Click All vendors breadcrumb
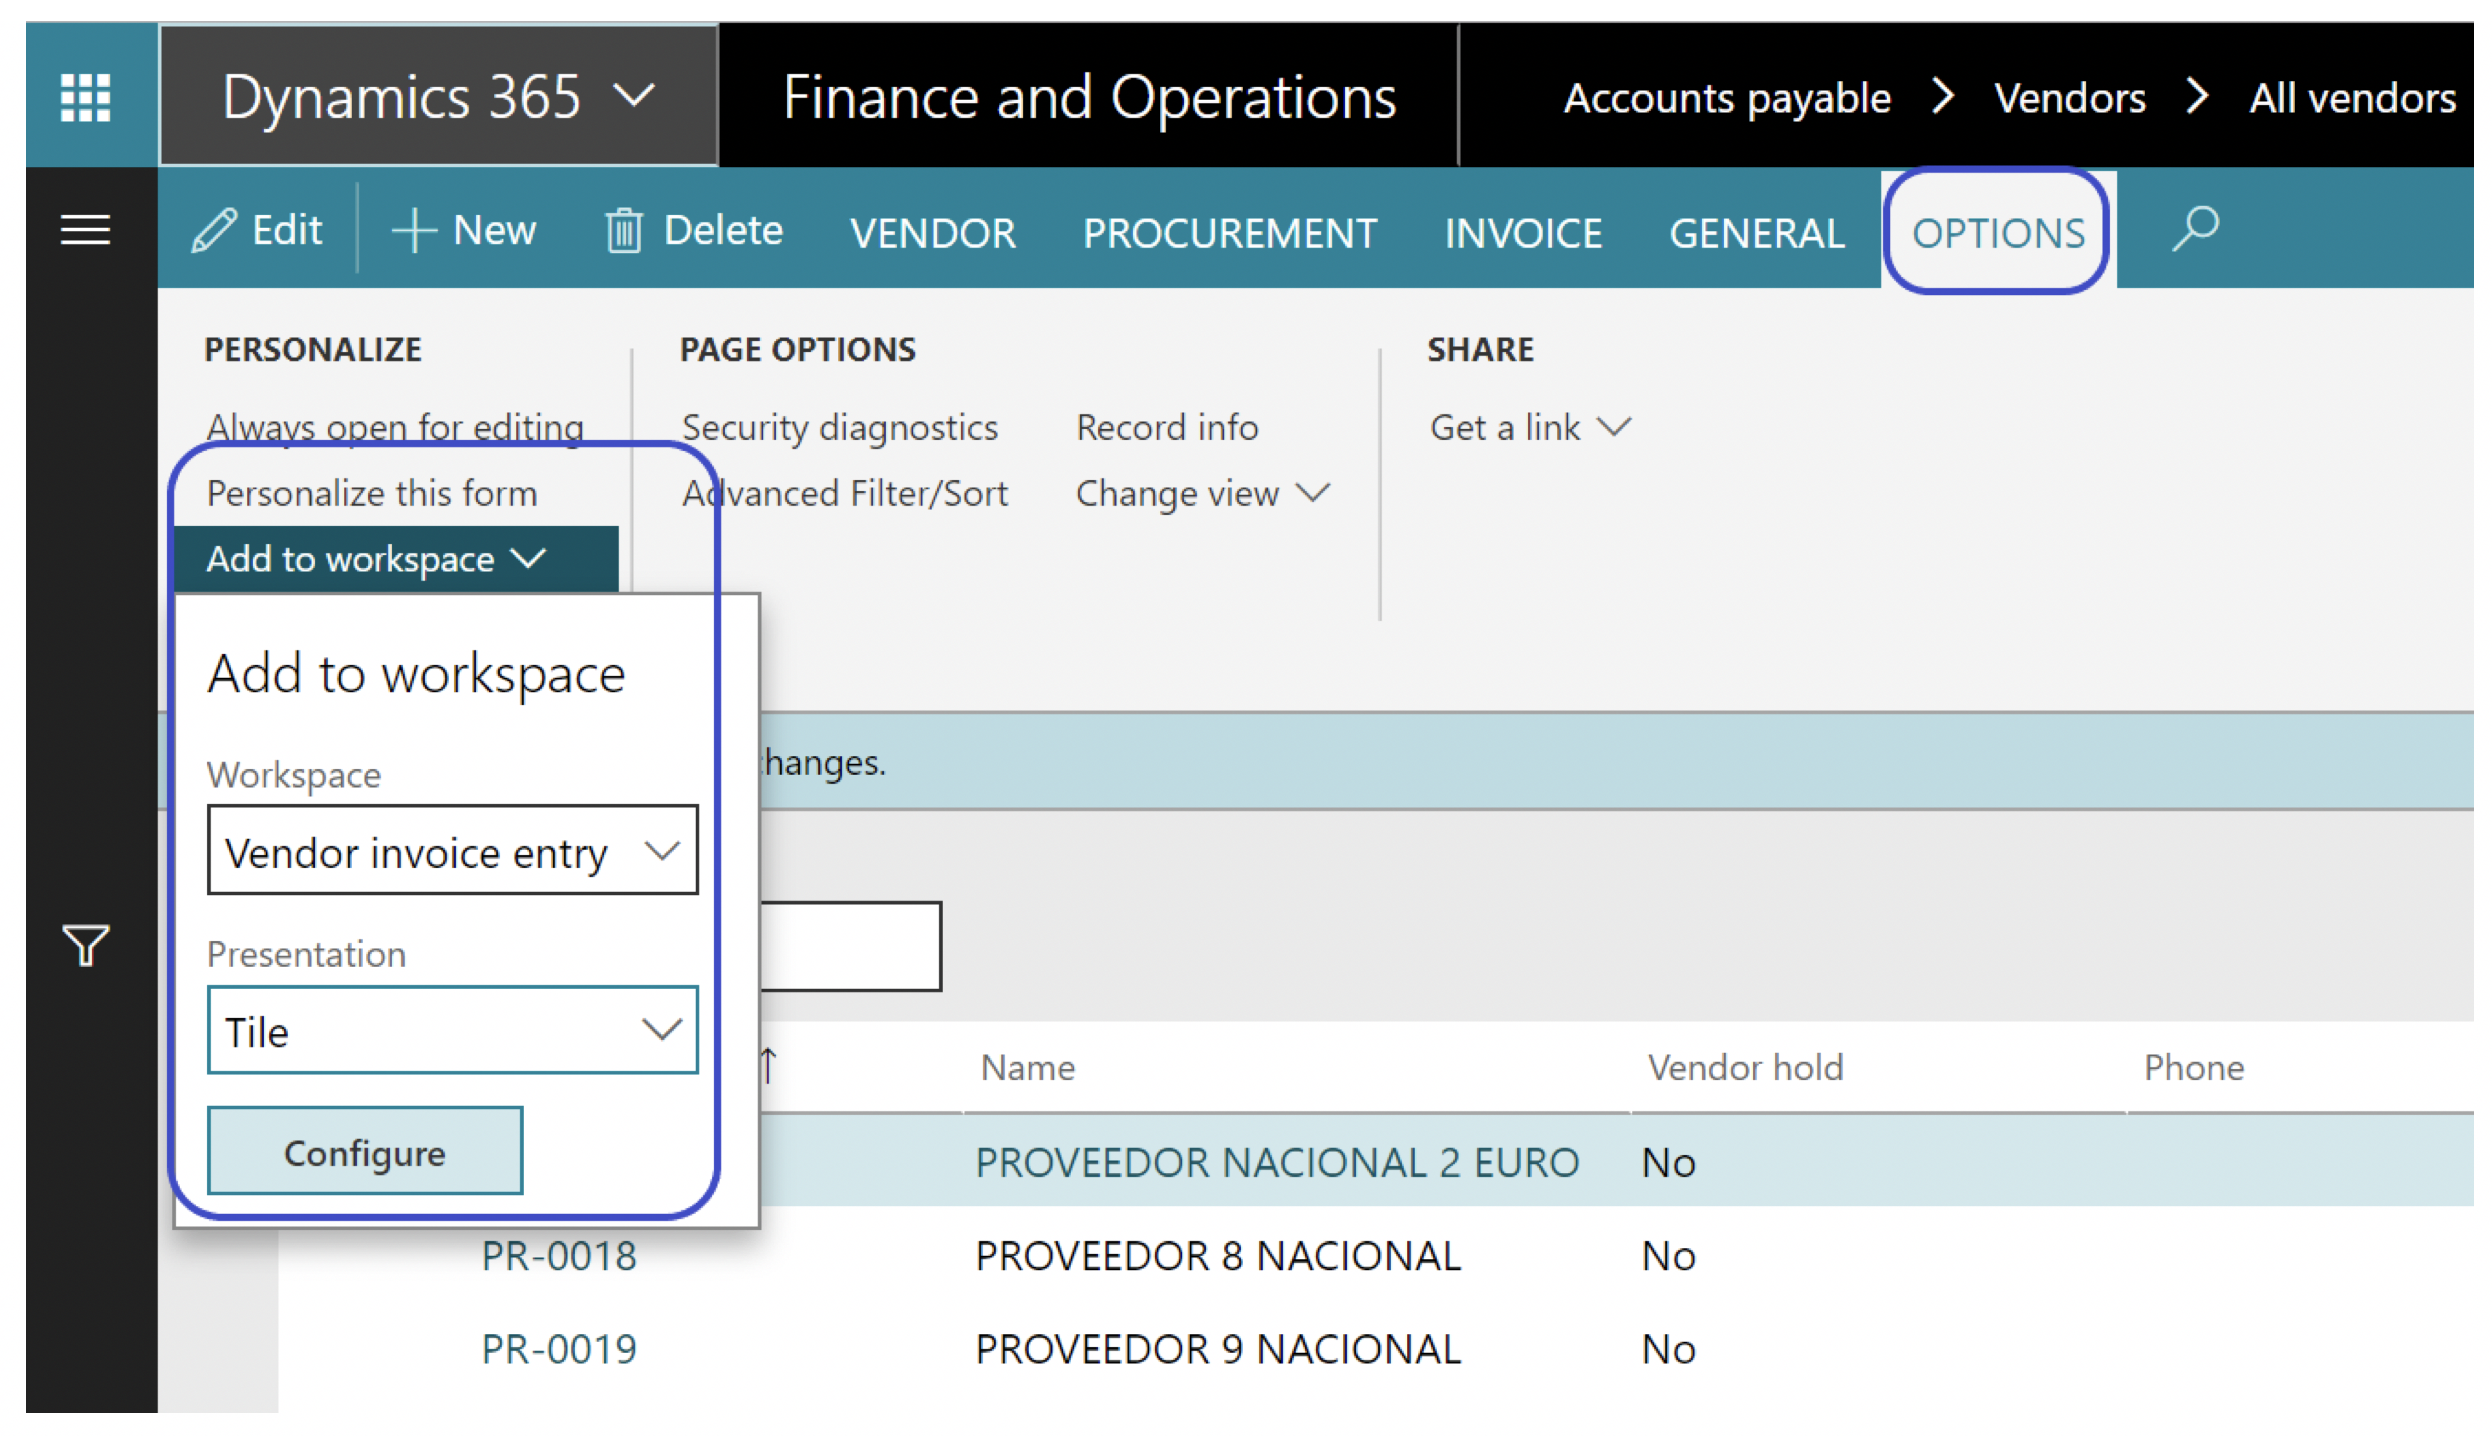 (2352, 98)
